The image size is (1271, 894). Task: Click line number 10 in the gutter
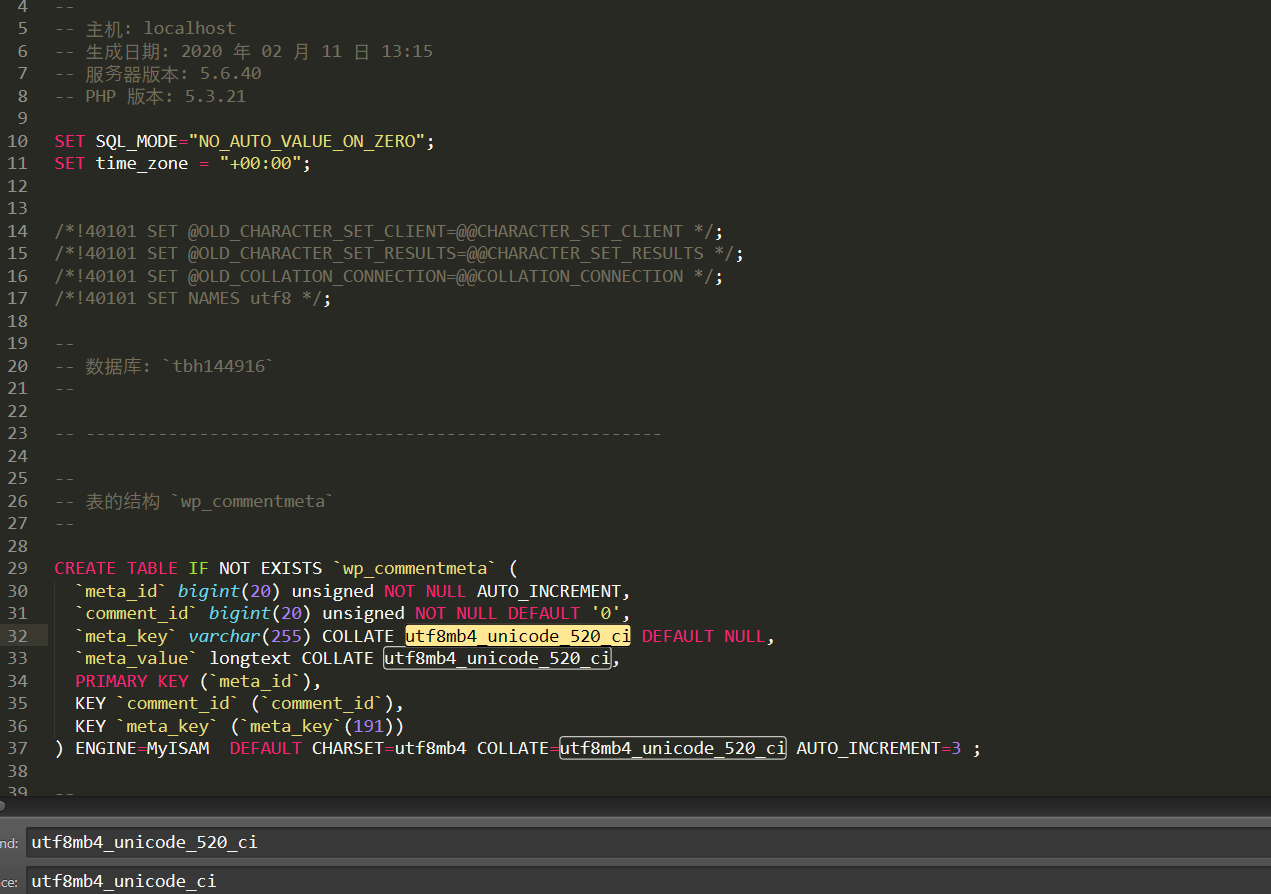pyautogui.click(x=17, y=141)
